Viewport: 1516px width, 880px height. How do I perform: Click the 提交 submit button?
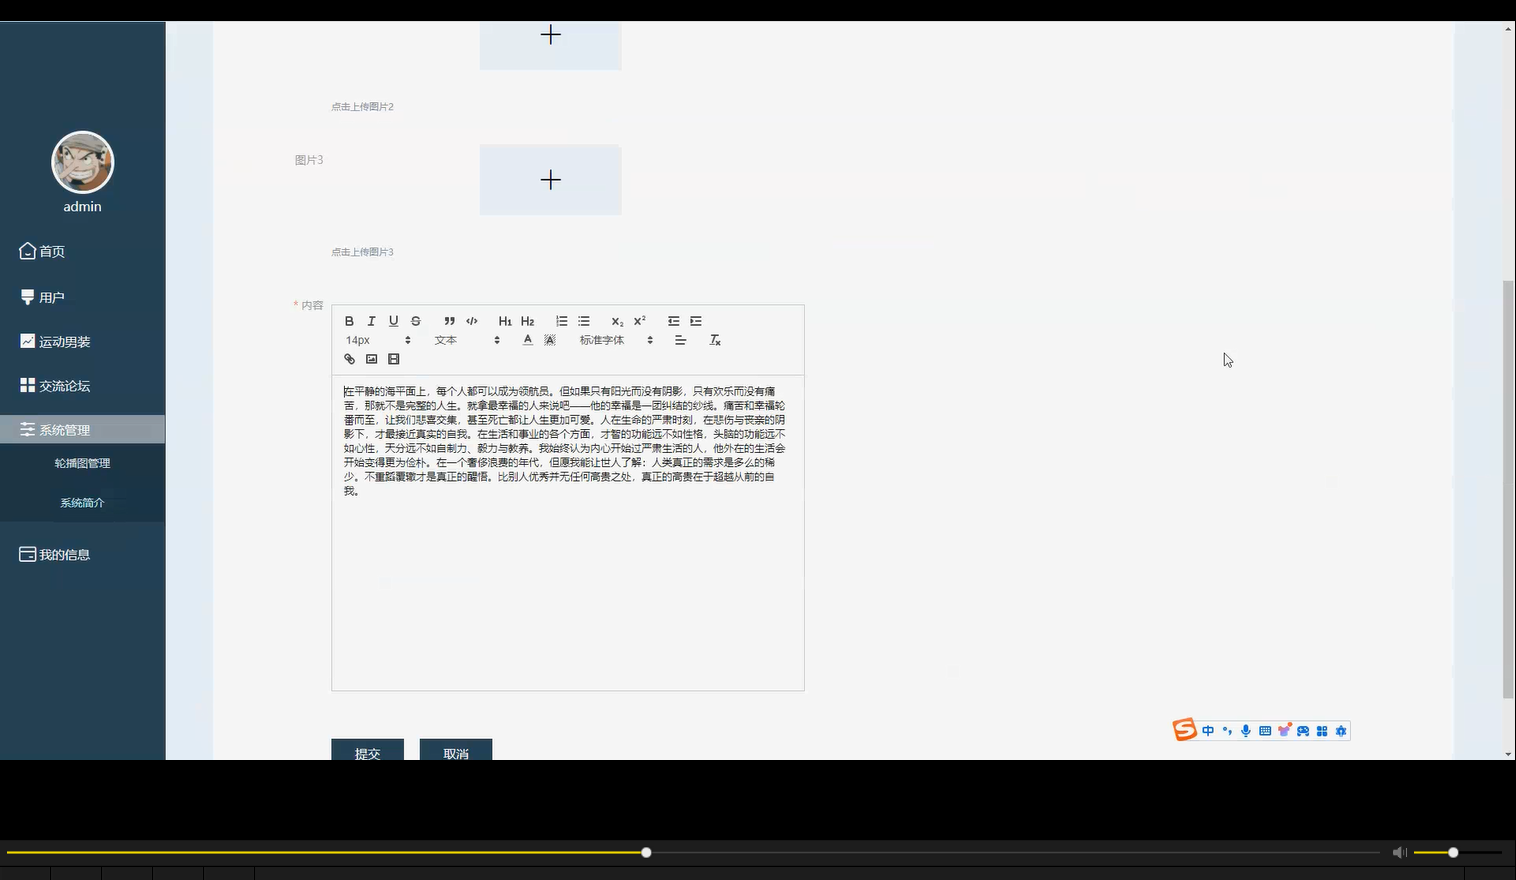tap(367, 750)
